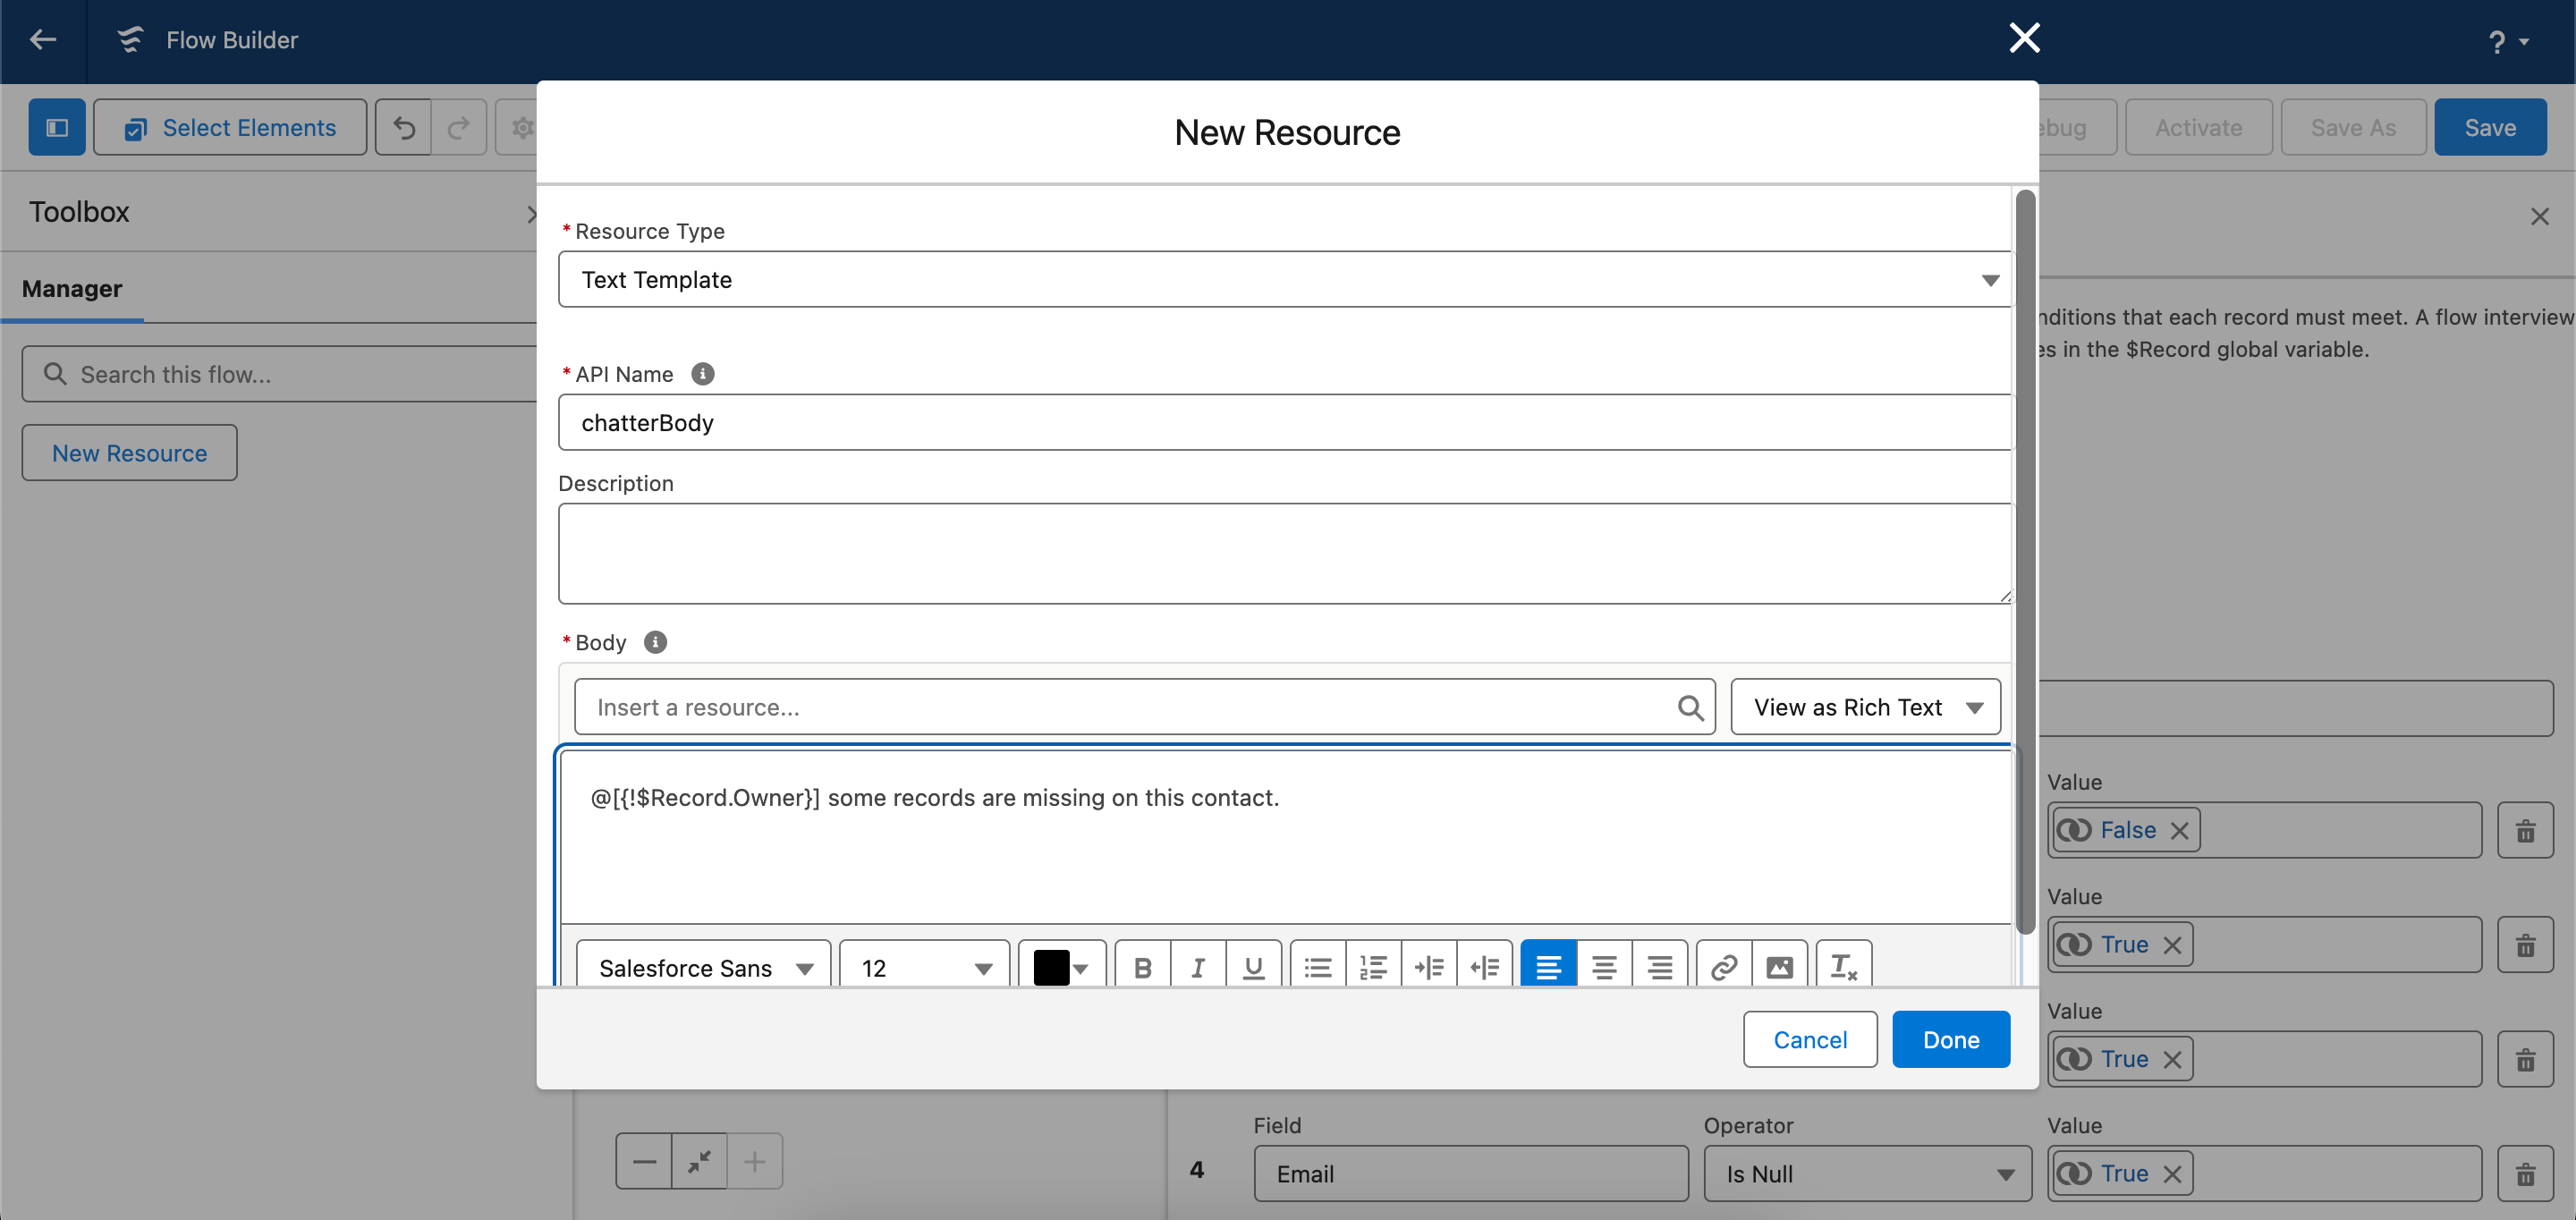Select the Manager tab in Toolbox
The height and width of the screenshot is (1220, 2576).
click(72, 289)
